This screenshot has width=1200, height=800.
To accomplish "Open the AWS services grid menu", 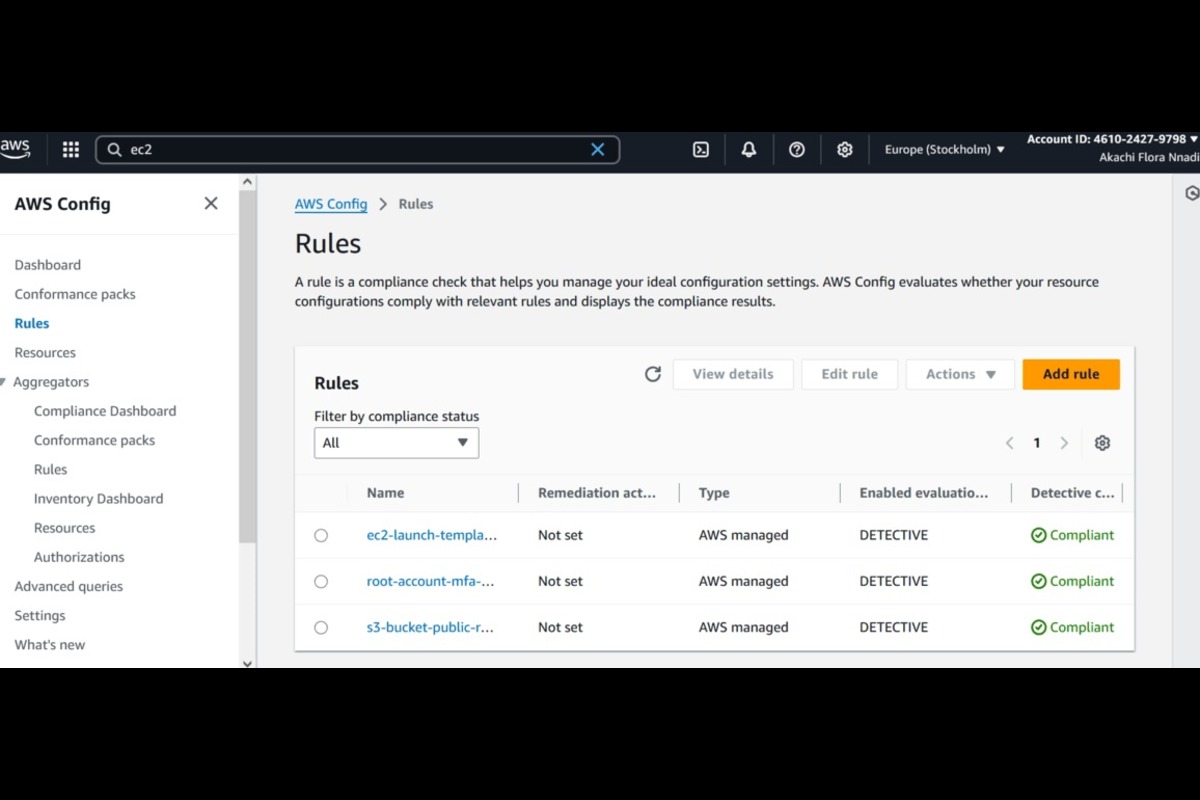I will pos(70,149).
